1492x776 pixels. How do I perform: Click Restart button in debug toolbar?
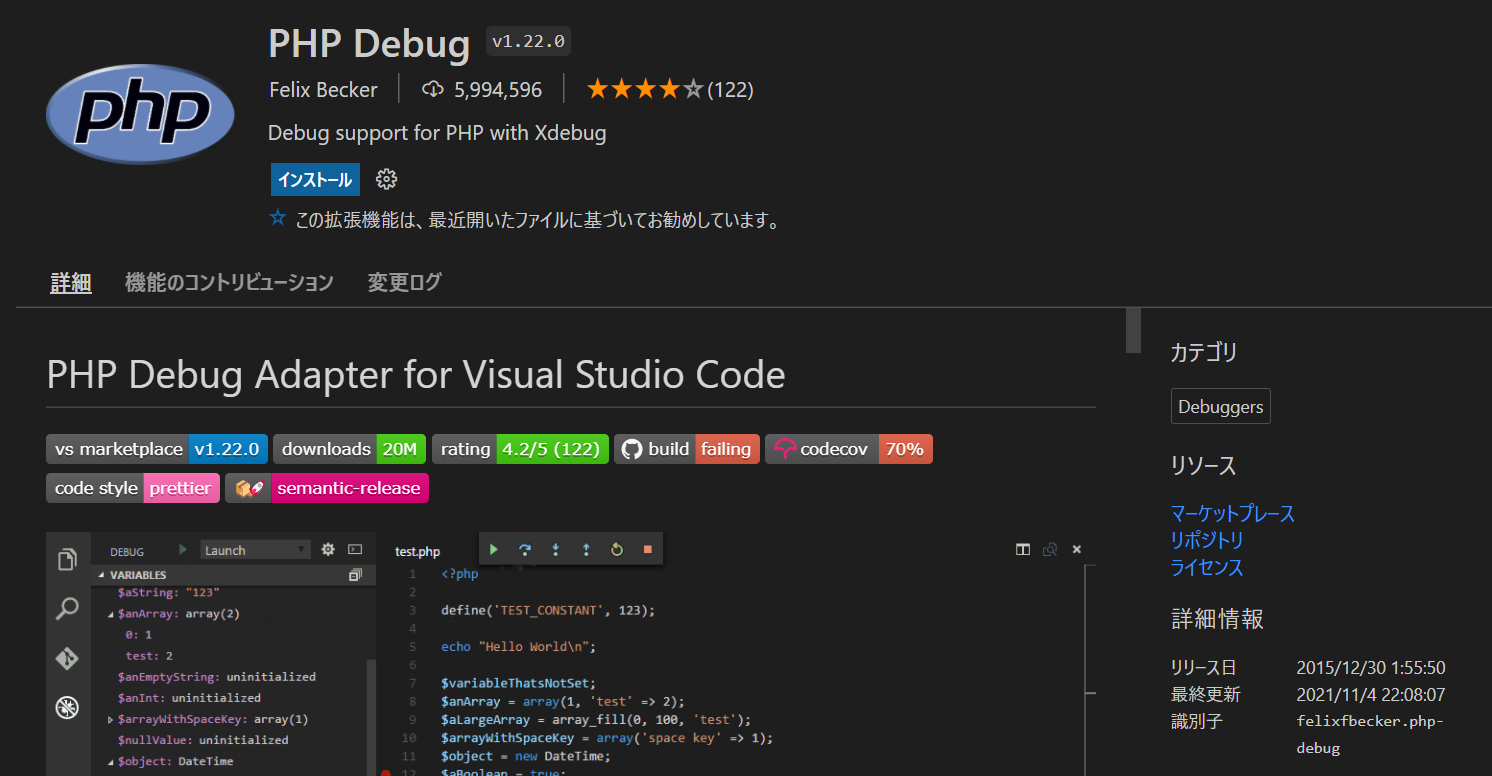pos(617,549)
